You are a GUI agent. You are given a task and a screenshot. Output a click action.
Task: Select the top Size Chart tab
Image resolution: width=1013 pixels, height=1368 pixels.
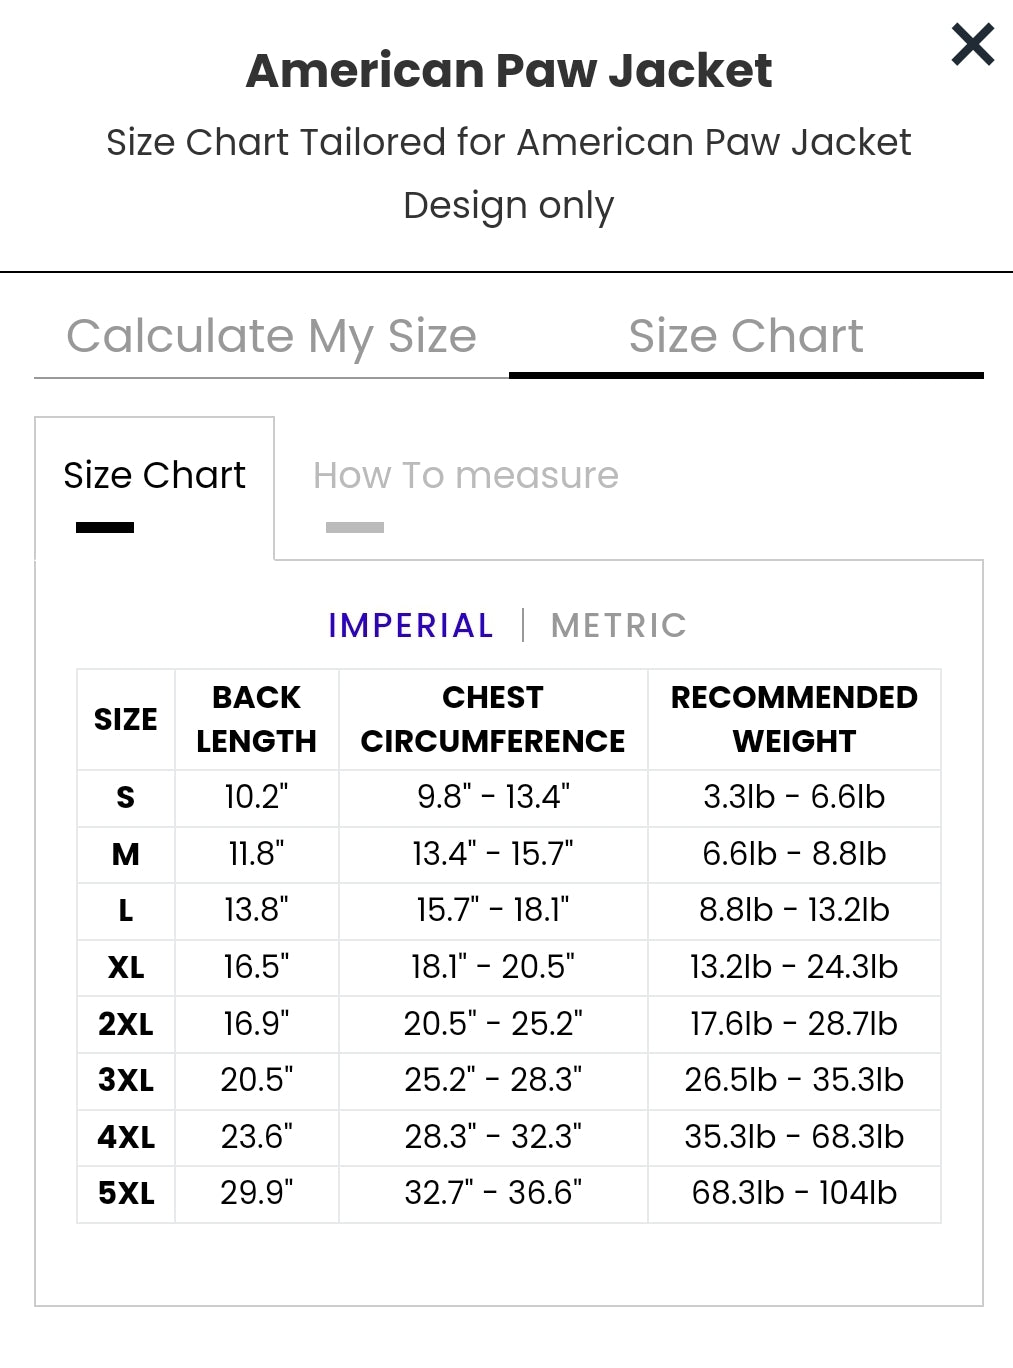(x=746, y=336)
